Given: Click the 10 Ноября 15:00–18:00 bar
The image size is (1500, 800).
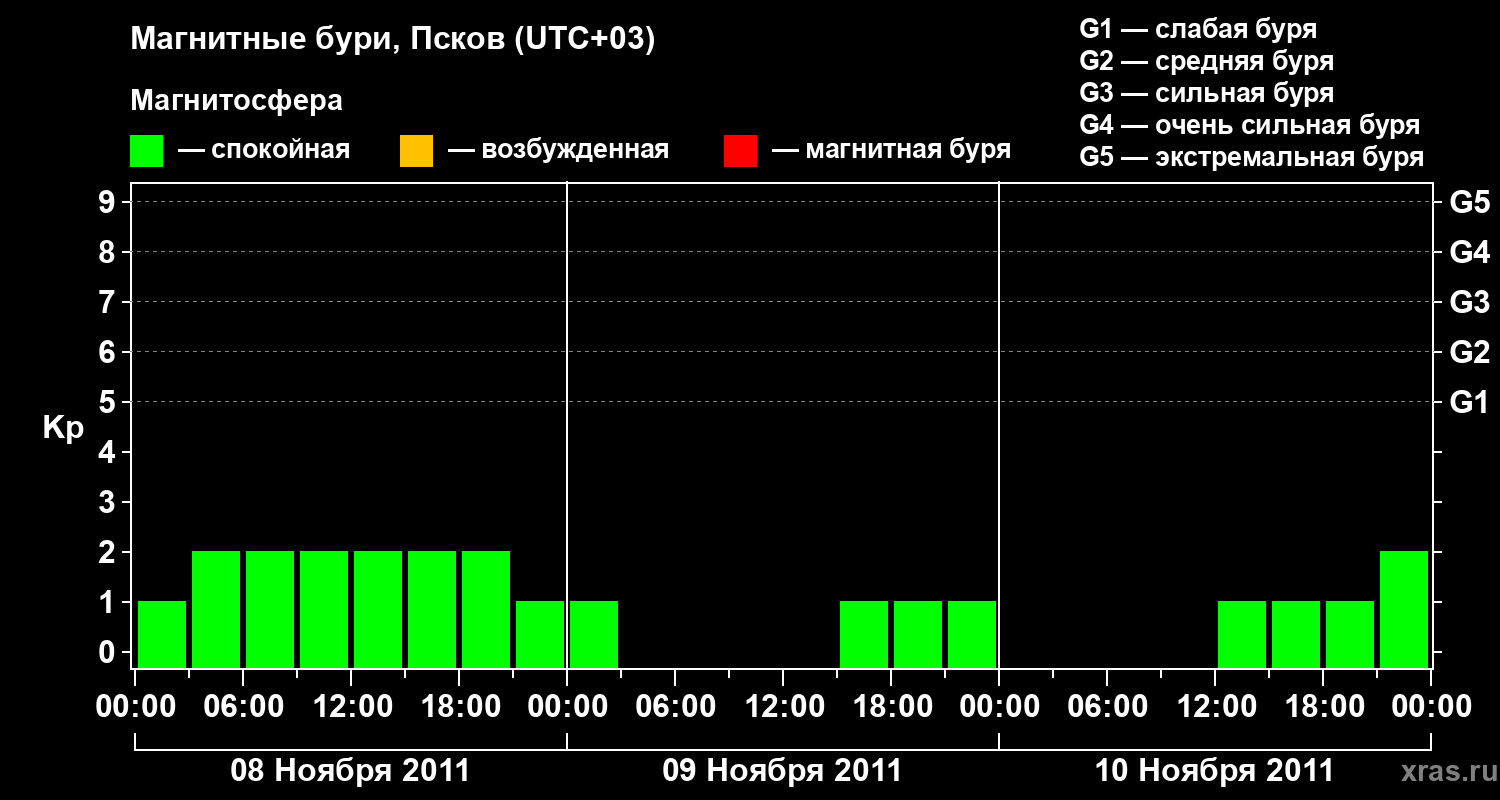Looking at the screenshot, I should click(1296, 634).
